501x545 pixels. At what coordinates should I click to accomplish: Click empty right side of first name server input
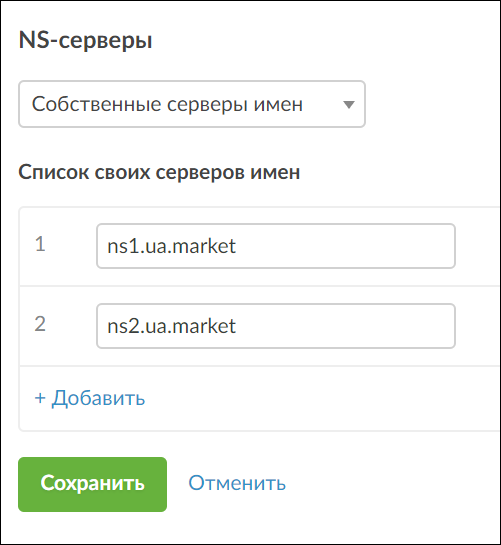[x=348, y=246]
